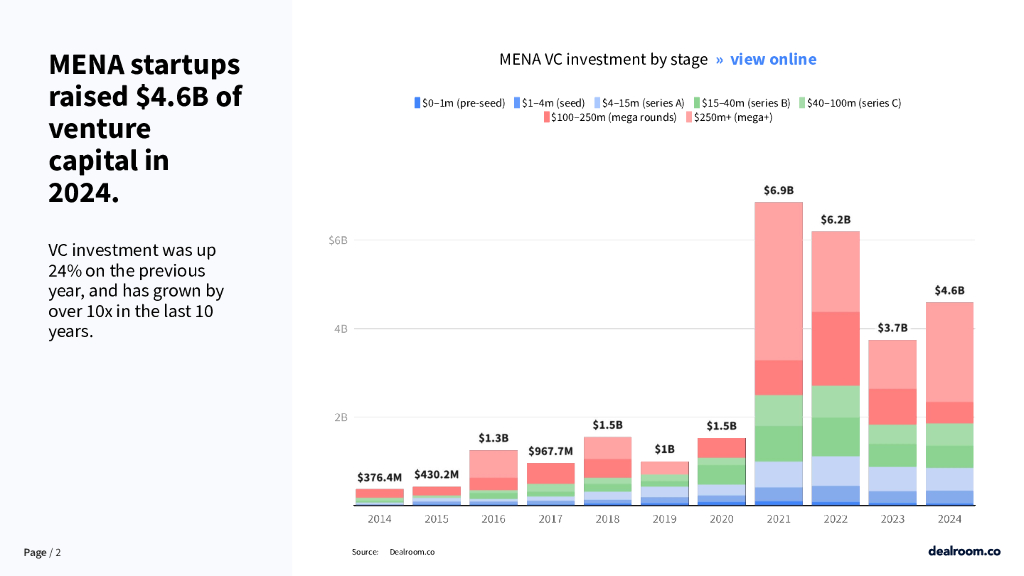The height and width of the screenshot is (576, 1024).
Task: Click the large mega+ segment of 2021 bar
Action: [x=778, y=280]
